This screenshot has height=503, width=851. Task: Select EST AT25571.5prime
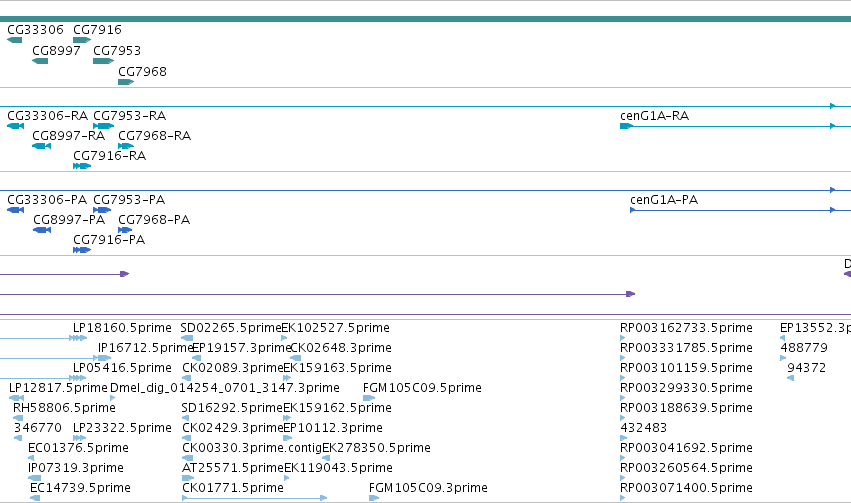pos(233,468)
